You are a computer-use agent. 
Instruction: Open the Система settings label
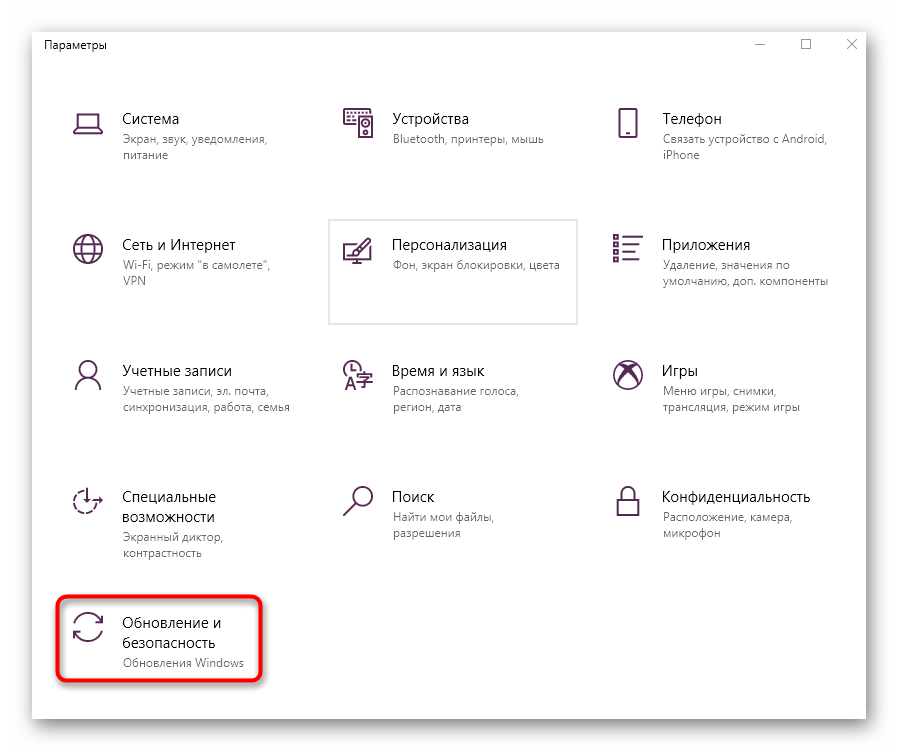pyautogui.click(x=151, y=119)
